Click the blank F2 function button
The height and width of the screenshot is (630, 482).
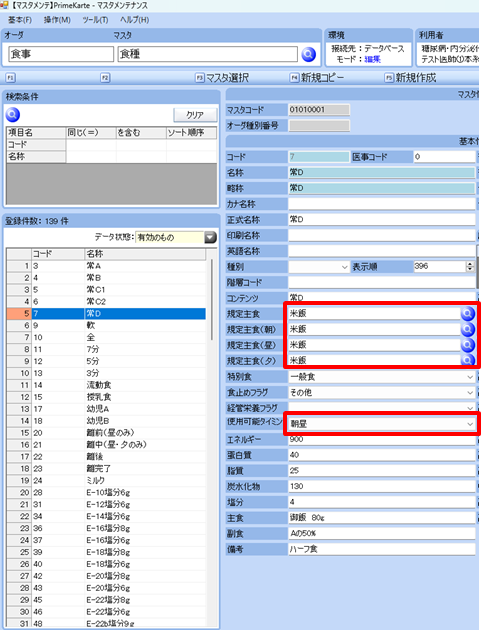tap(105, 78)
